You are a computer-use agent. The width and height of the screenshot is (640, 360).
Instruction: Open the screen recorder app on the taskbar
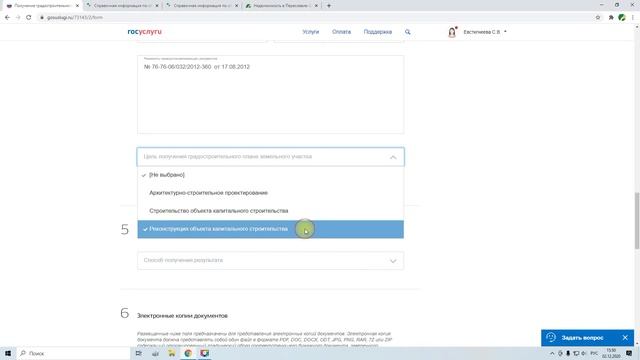pyautogui.click(x=204, y=353)
